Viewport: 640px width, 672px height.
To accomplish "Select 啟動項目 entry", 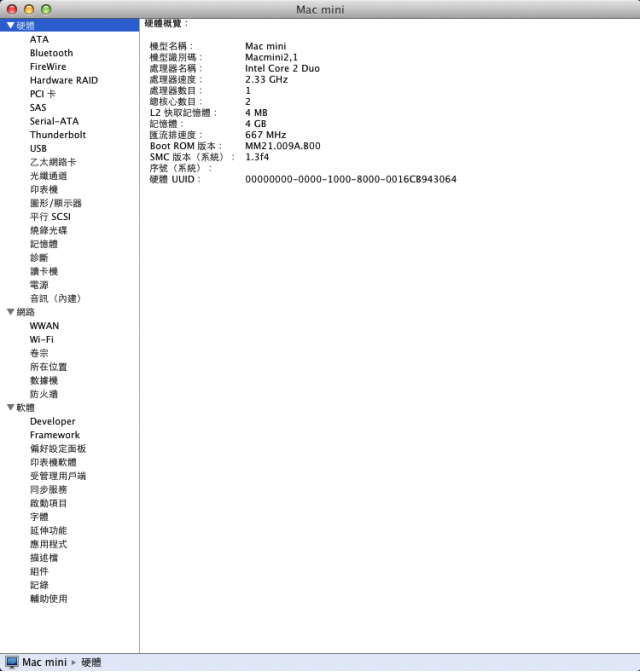I will (x=48, y=504).
